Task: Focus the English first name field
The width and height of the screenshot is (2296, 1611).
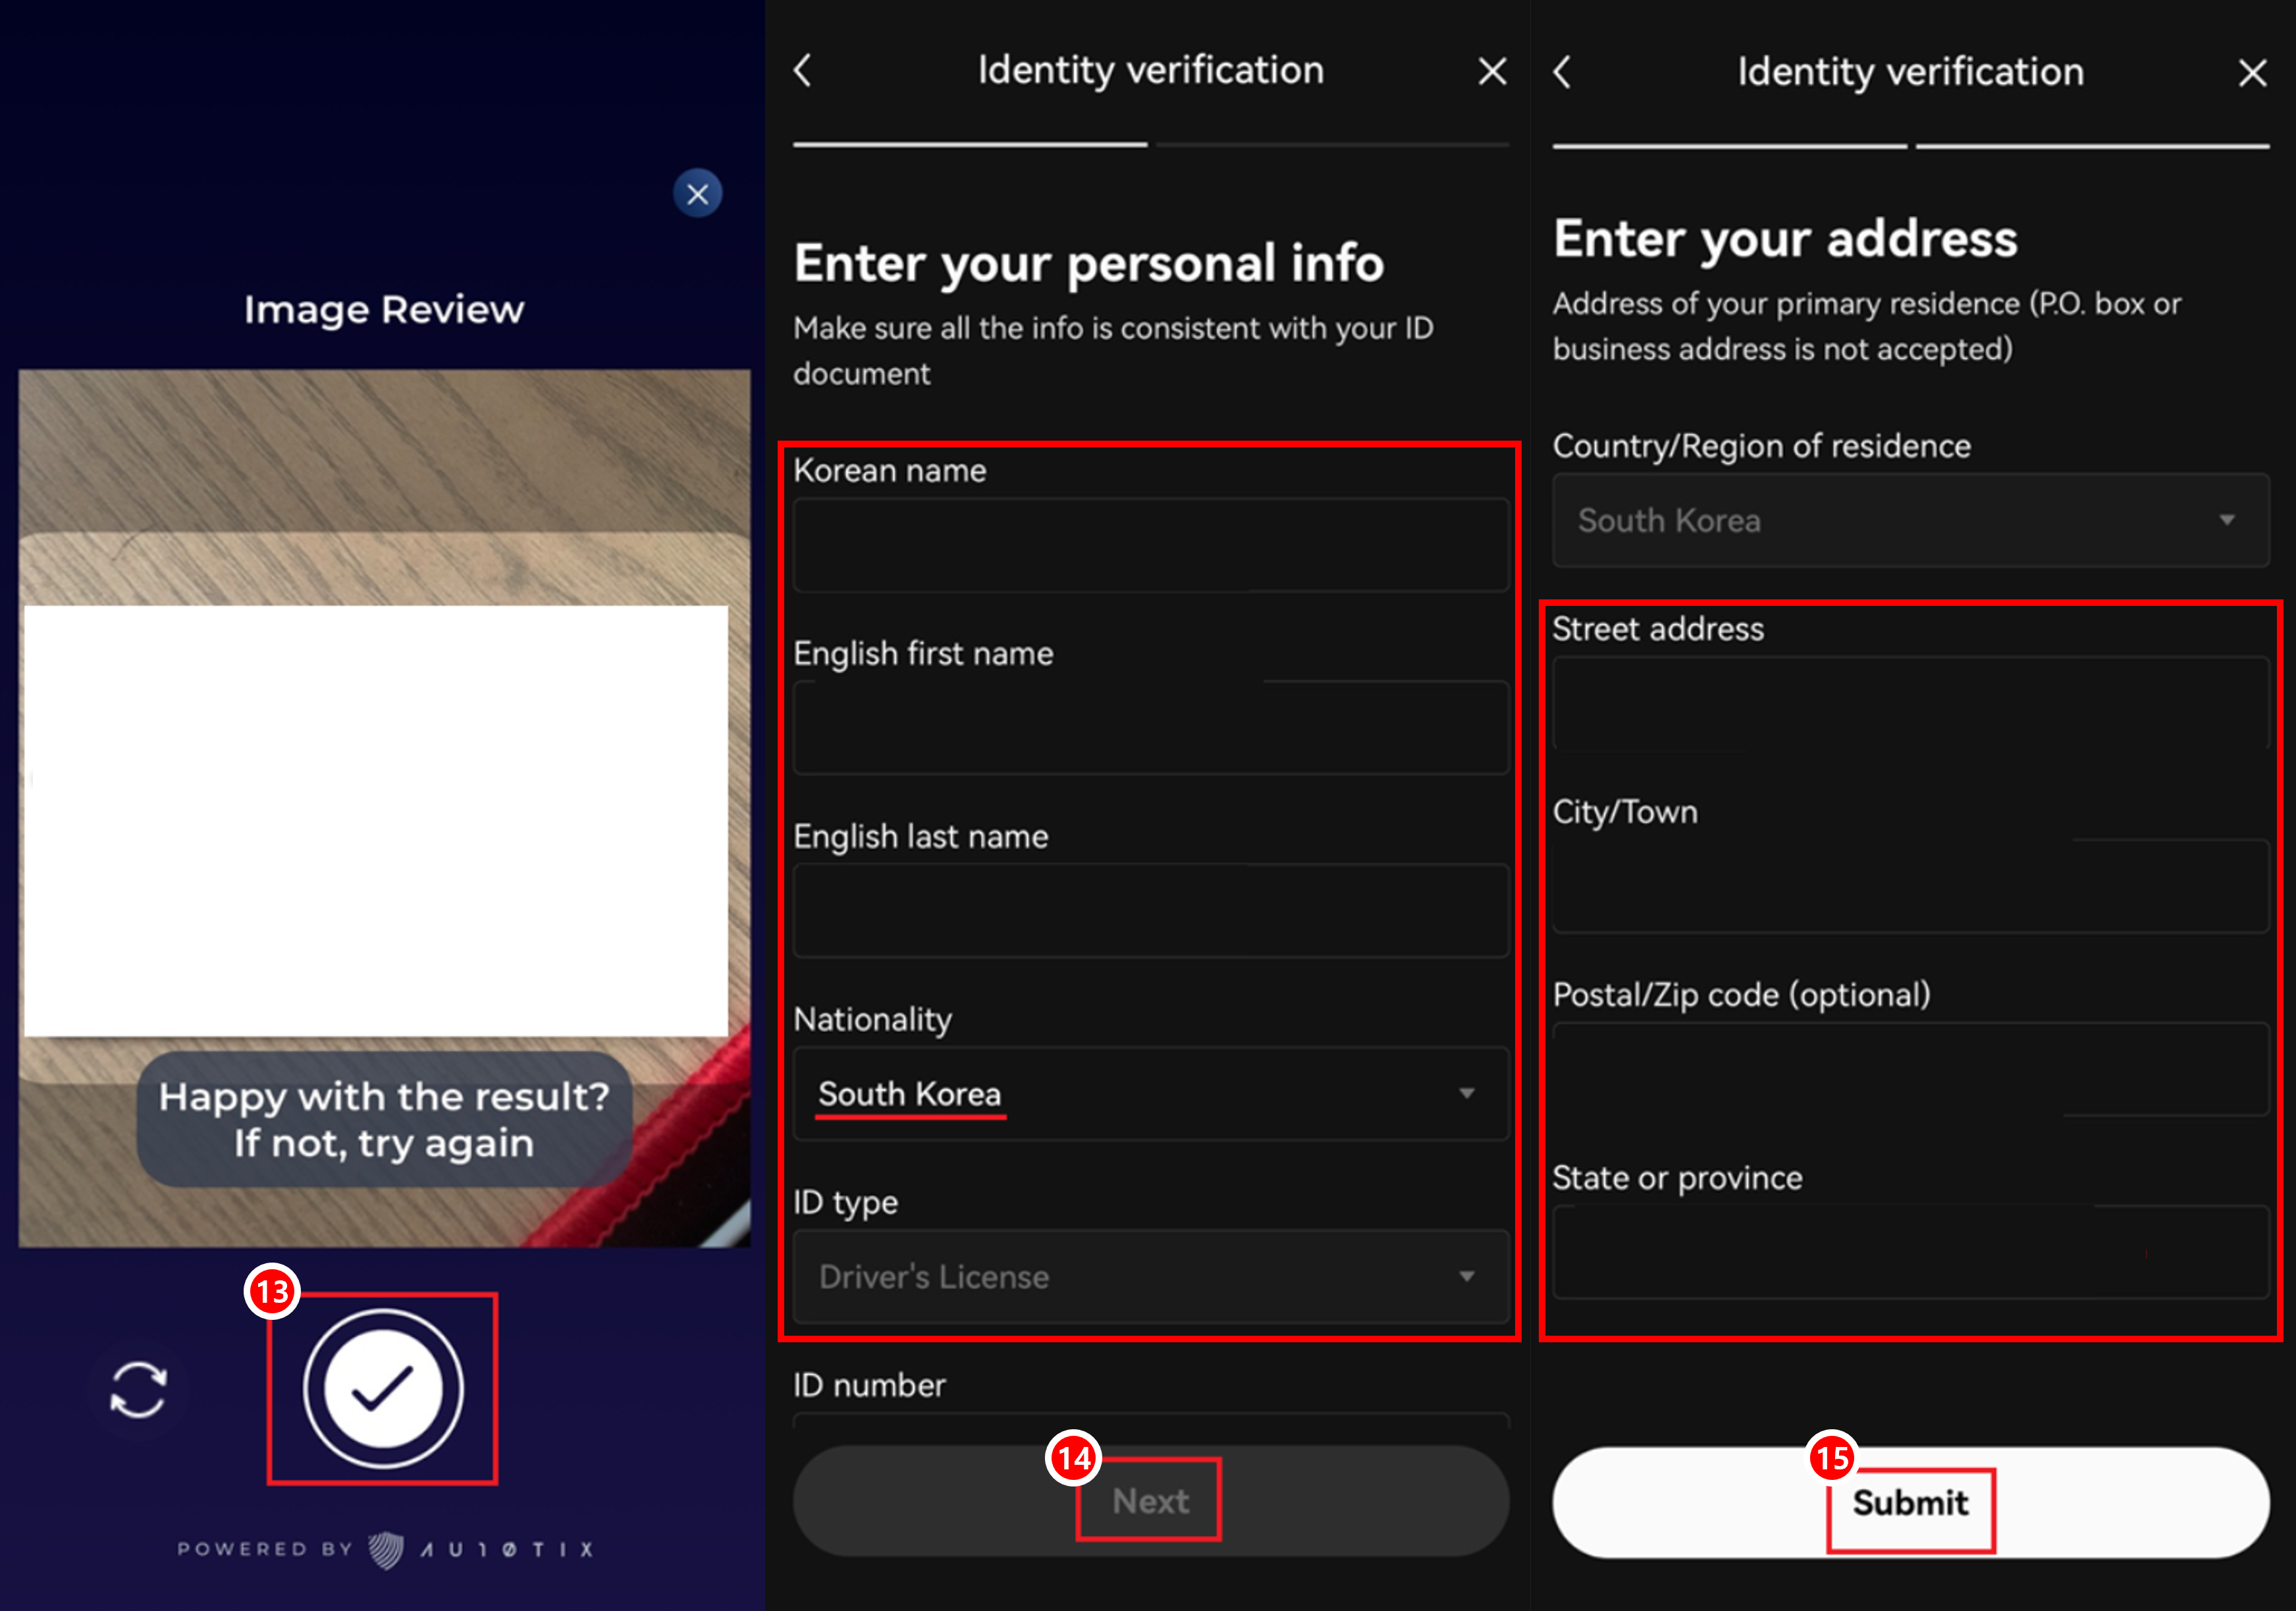Action: coord(1151,728)
